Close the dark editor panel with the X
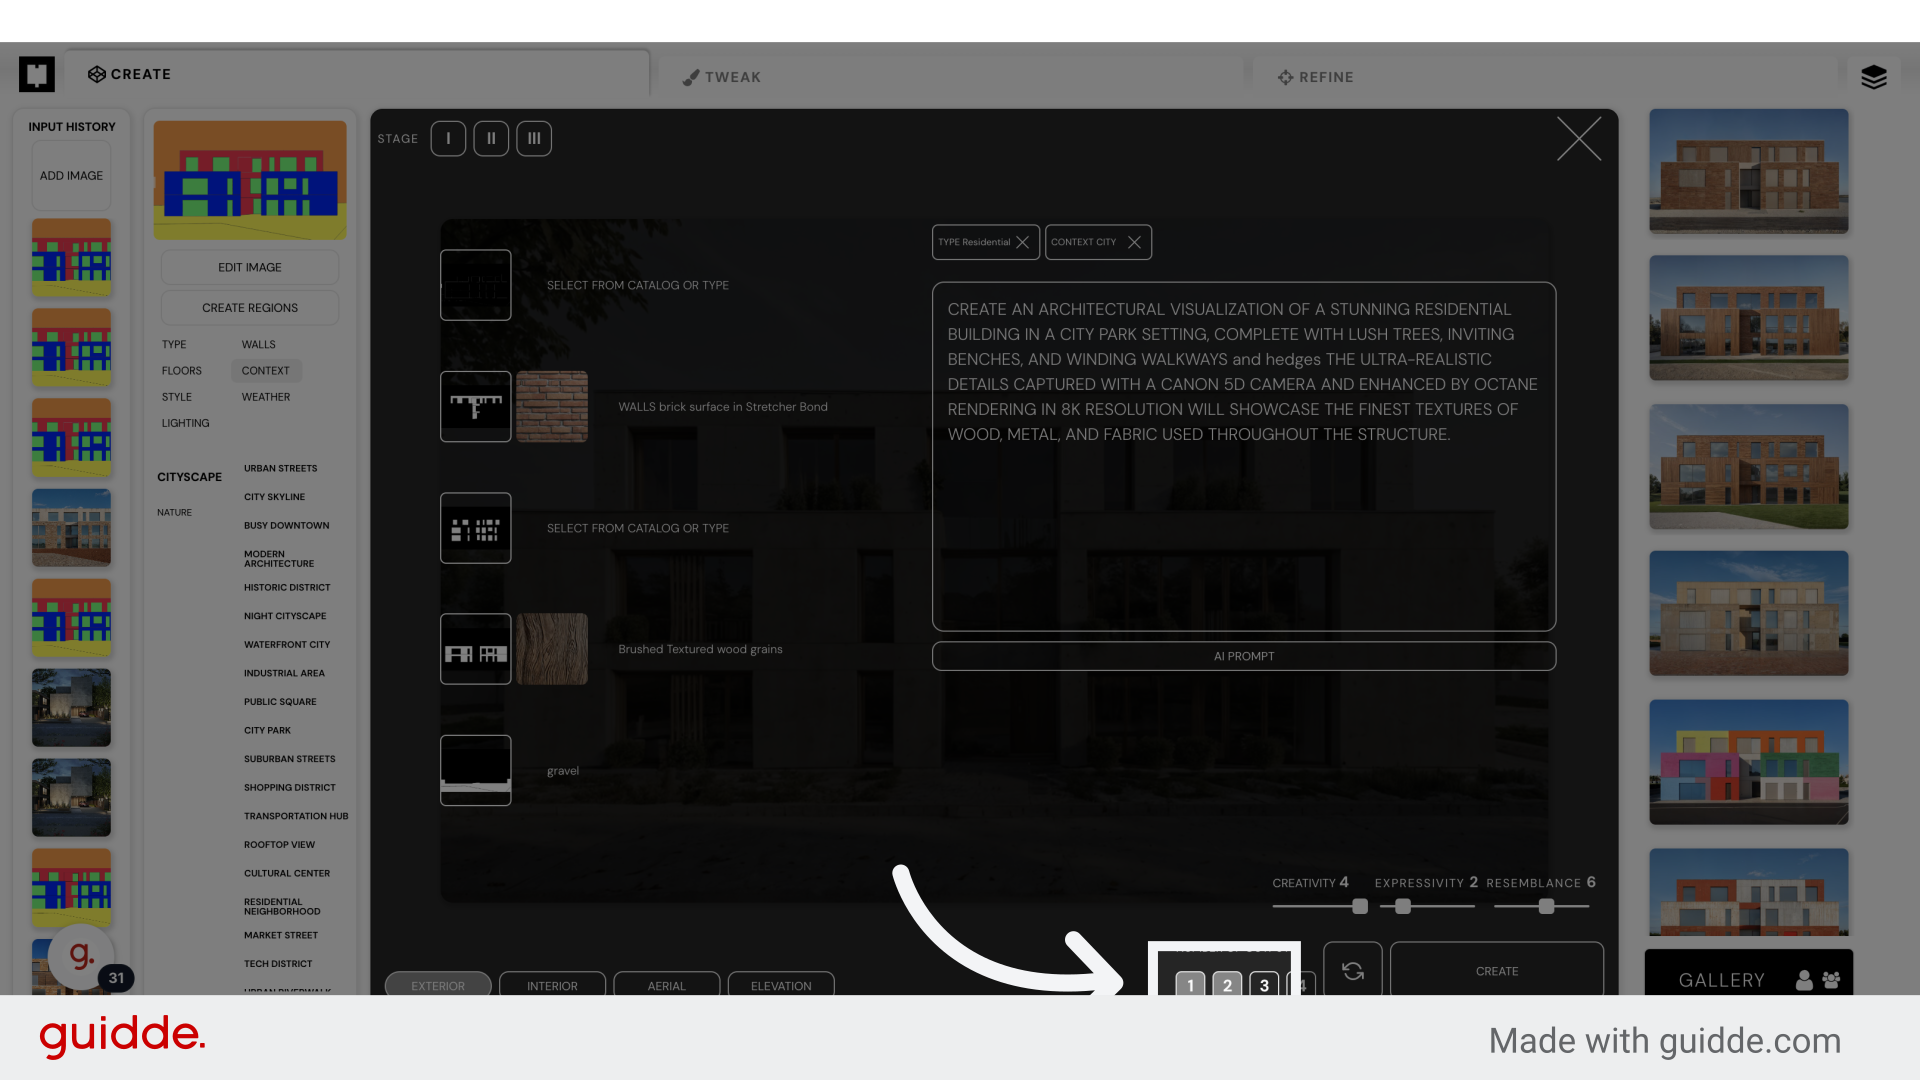 1579,139
